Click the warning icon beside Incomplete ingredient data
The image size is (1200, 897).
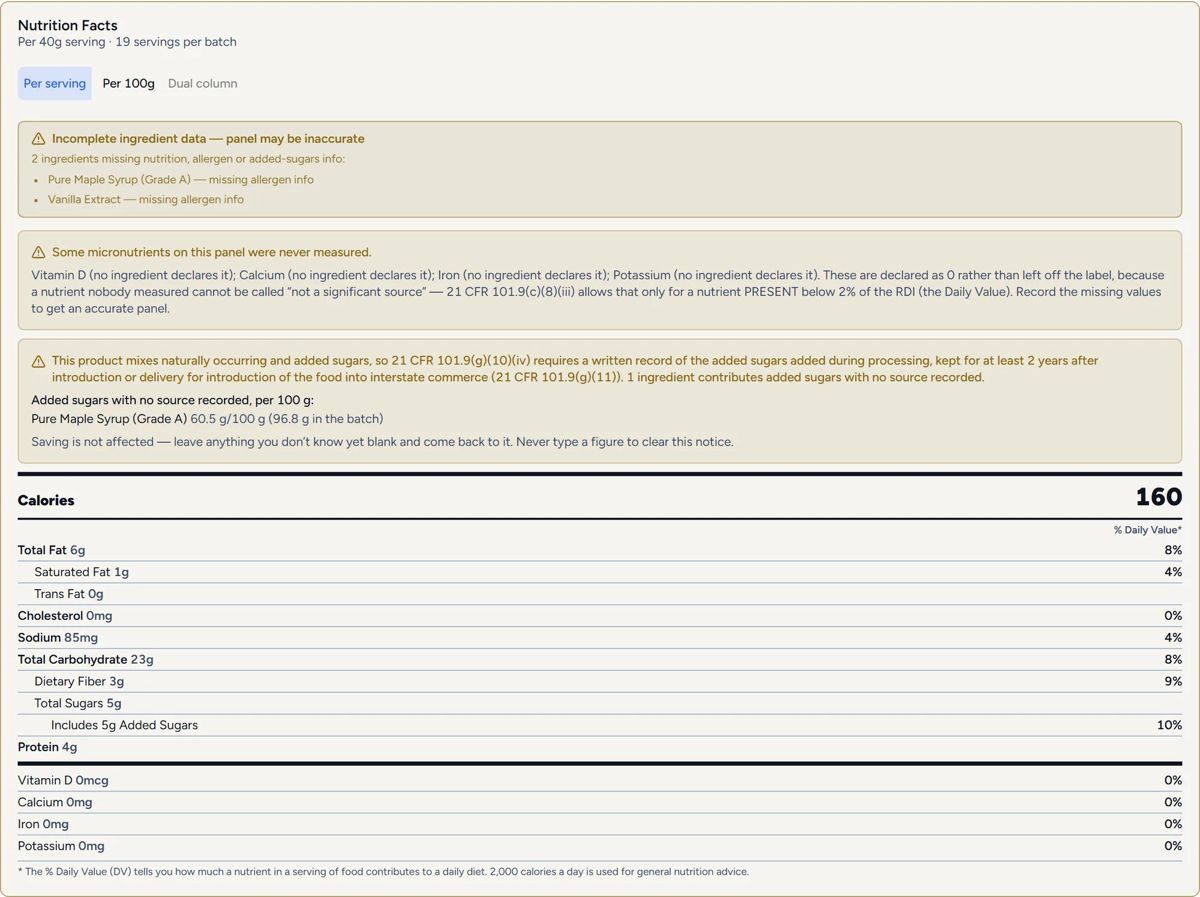click(x=39, y=139)
